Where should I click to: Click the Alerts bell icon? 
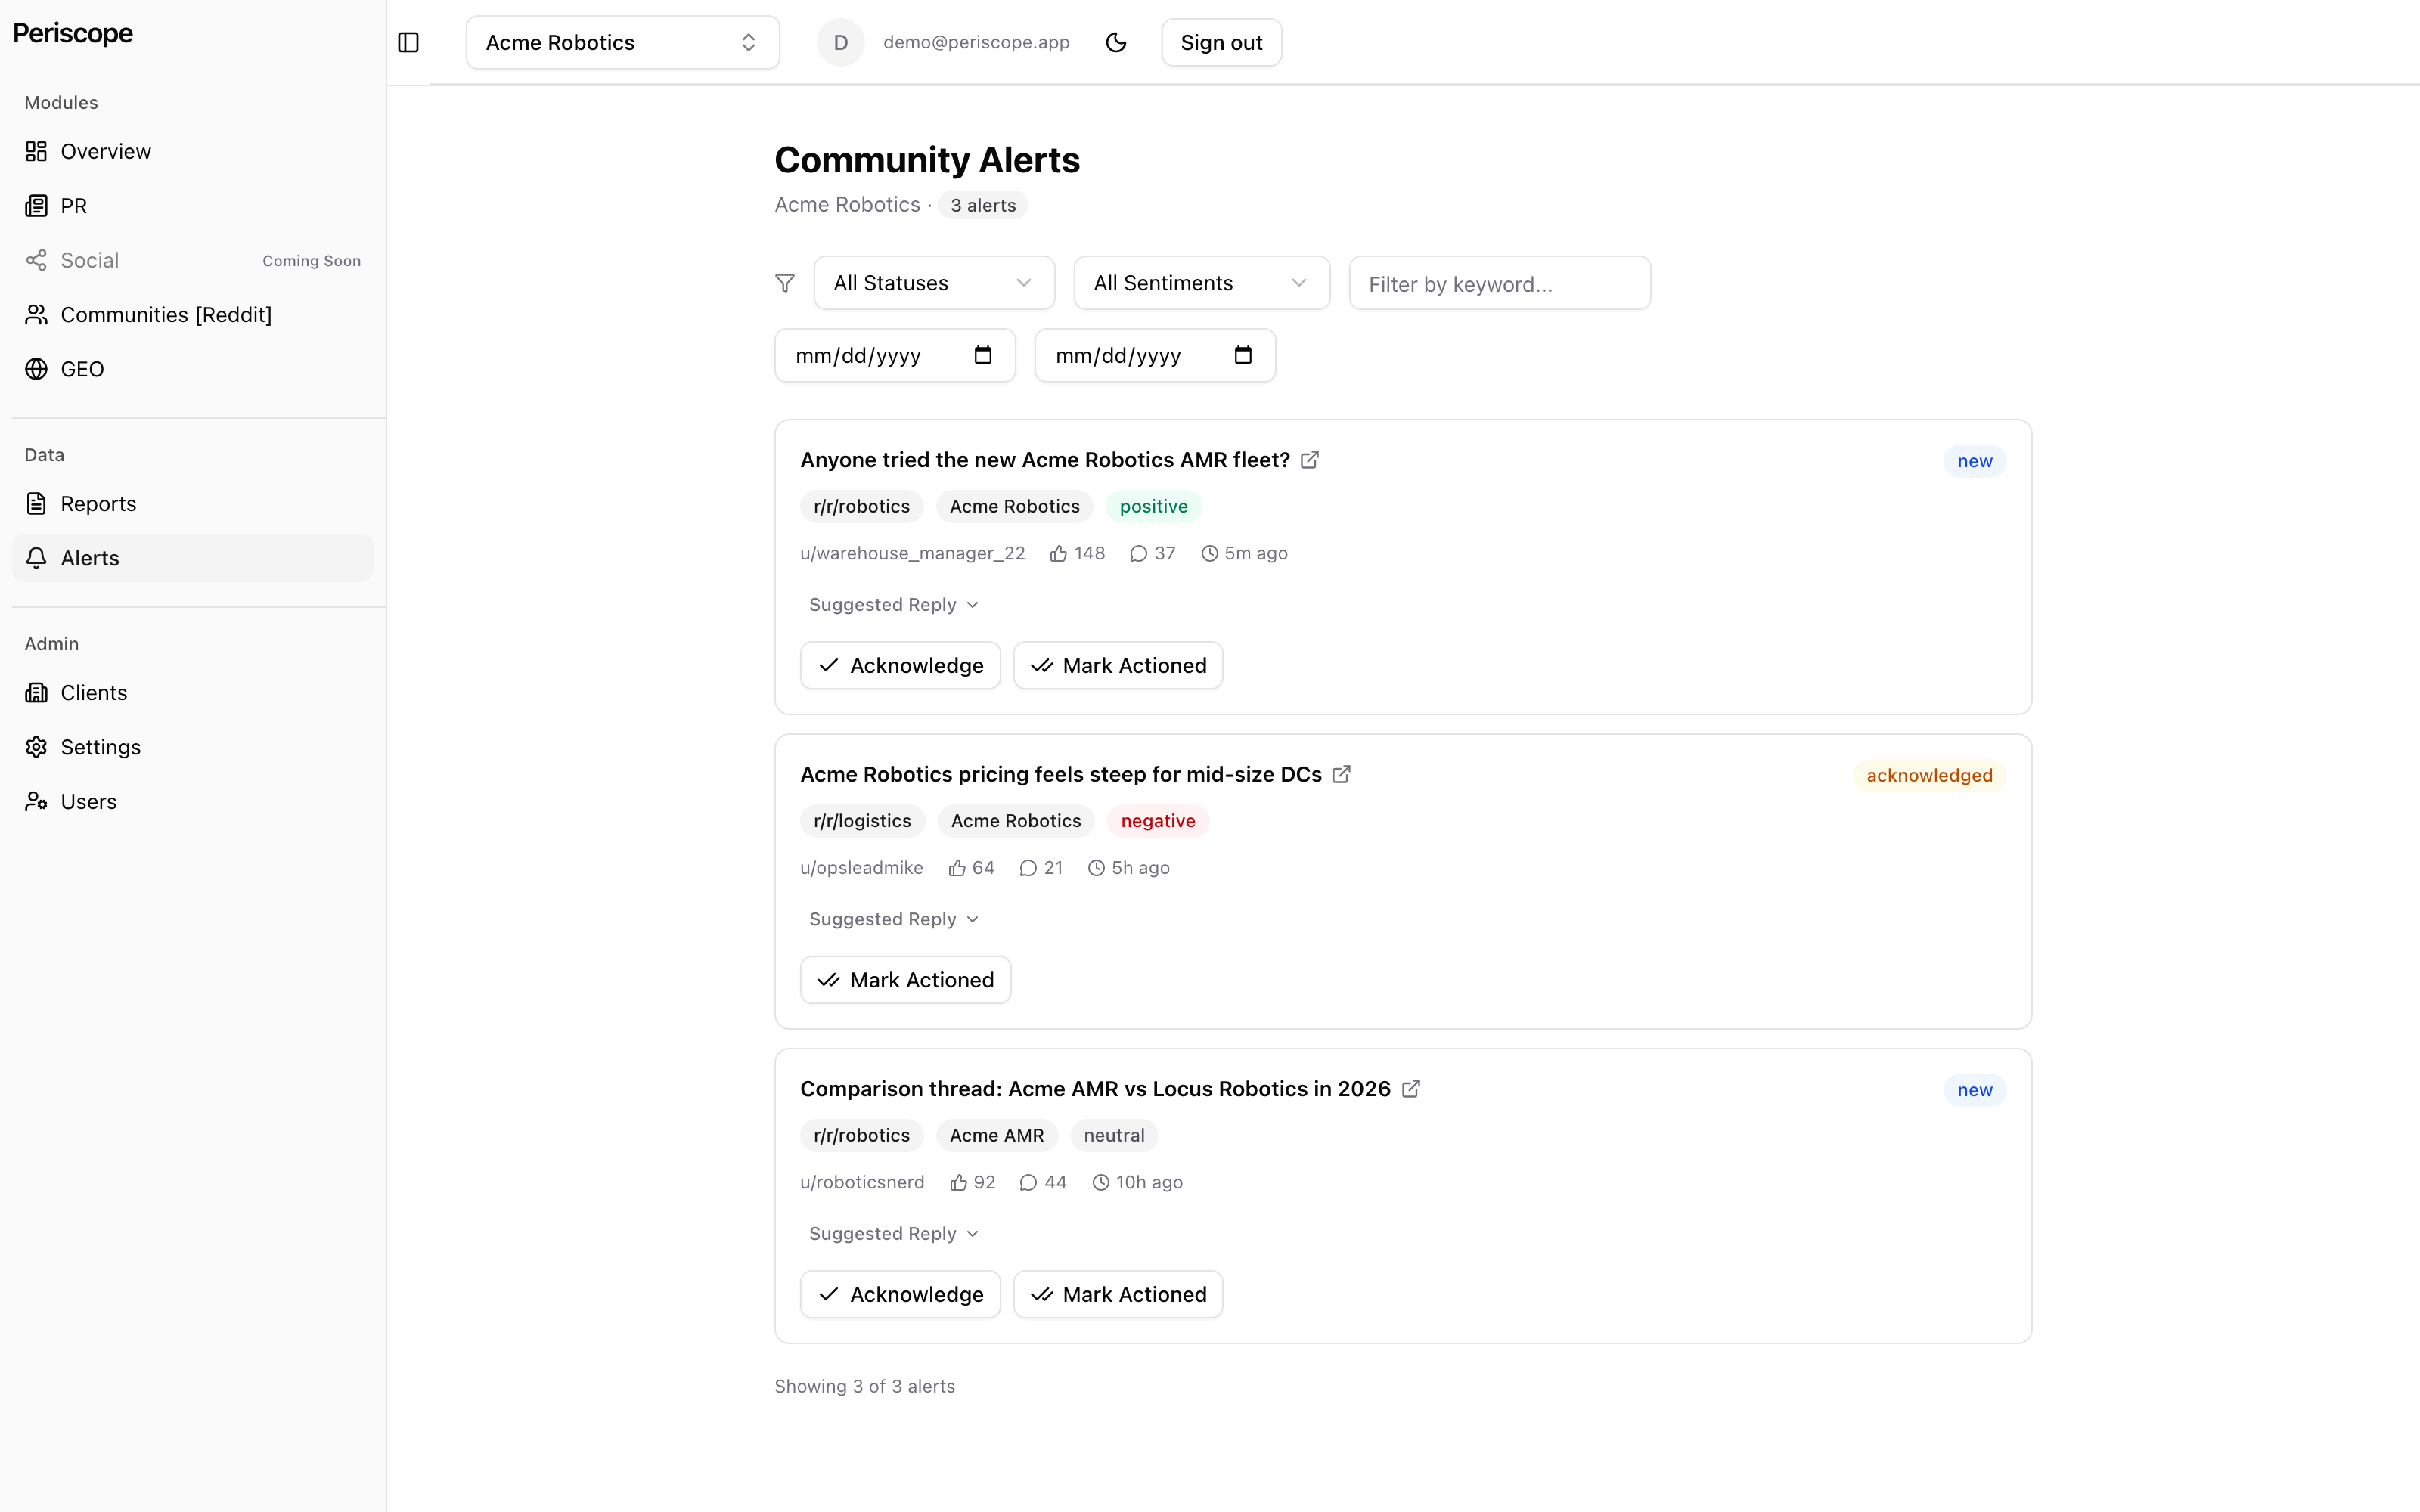click(36, 558)
